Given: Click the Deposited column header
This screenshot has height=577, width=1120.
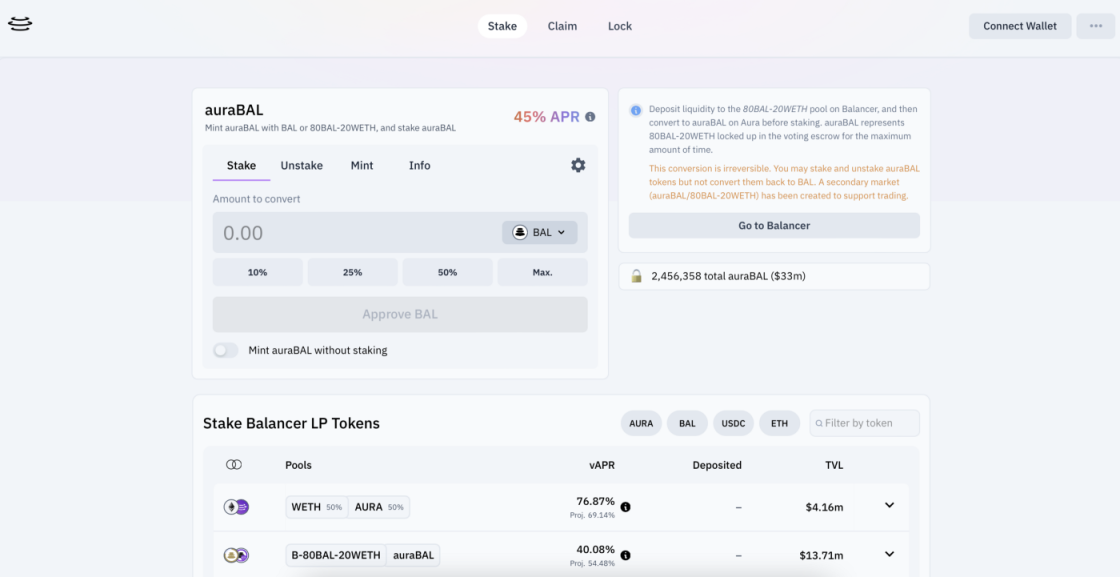Looking at the screenshot, I should pos(717,465).
